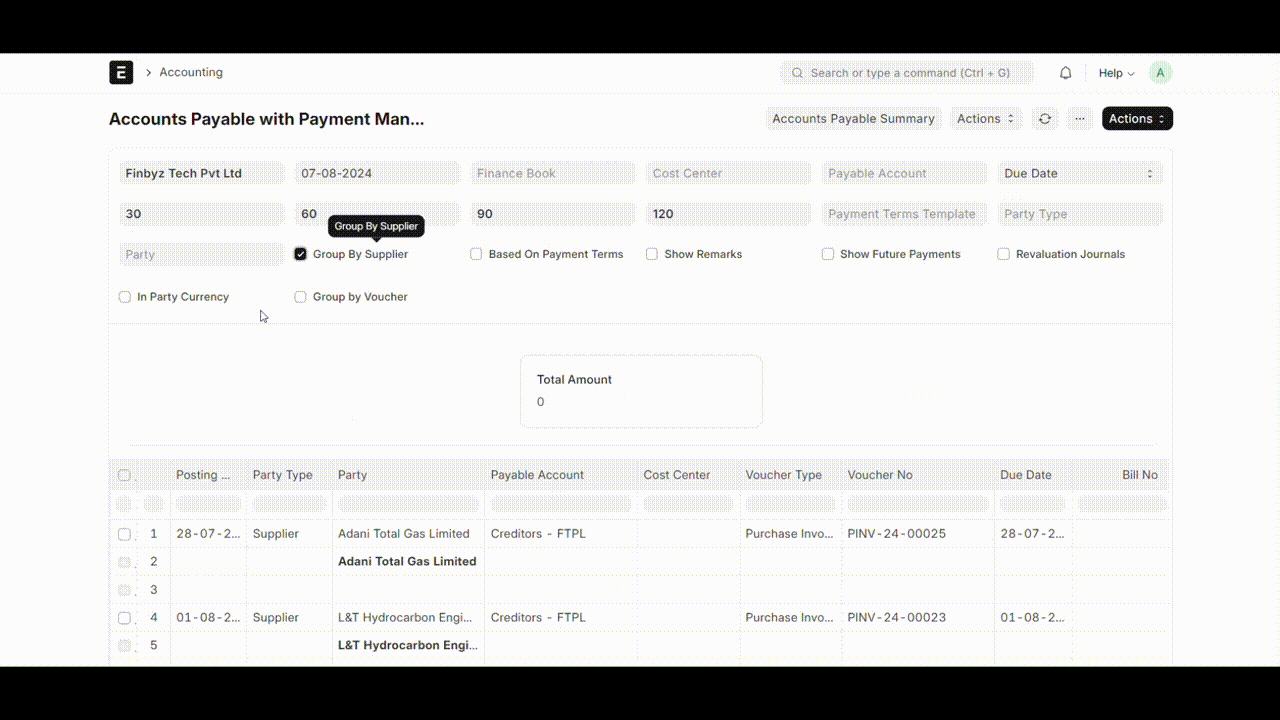Click the Party Type filter
Screen dimensions: 1280x720
pos(1080,214)
